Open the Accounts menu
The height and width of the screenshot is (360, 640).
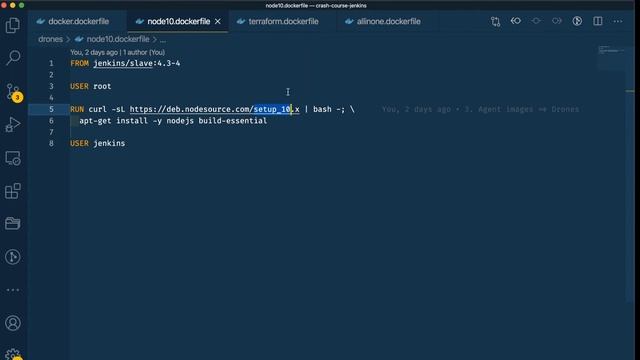(13, 323)
